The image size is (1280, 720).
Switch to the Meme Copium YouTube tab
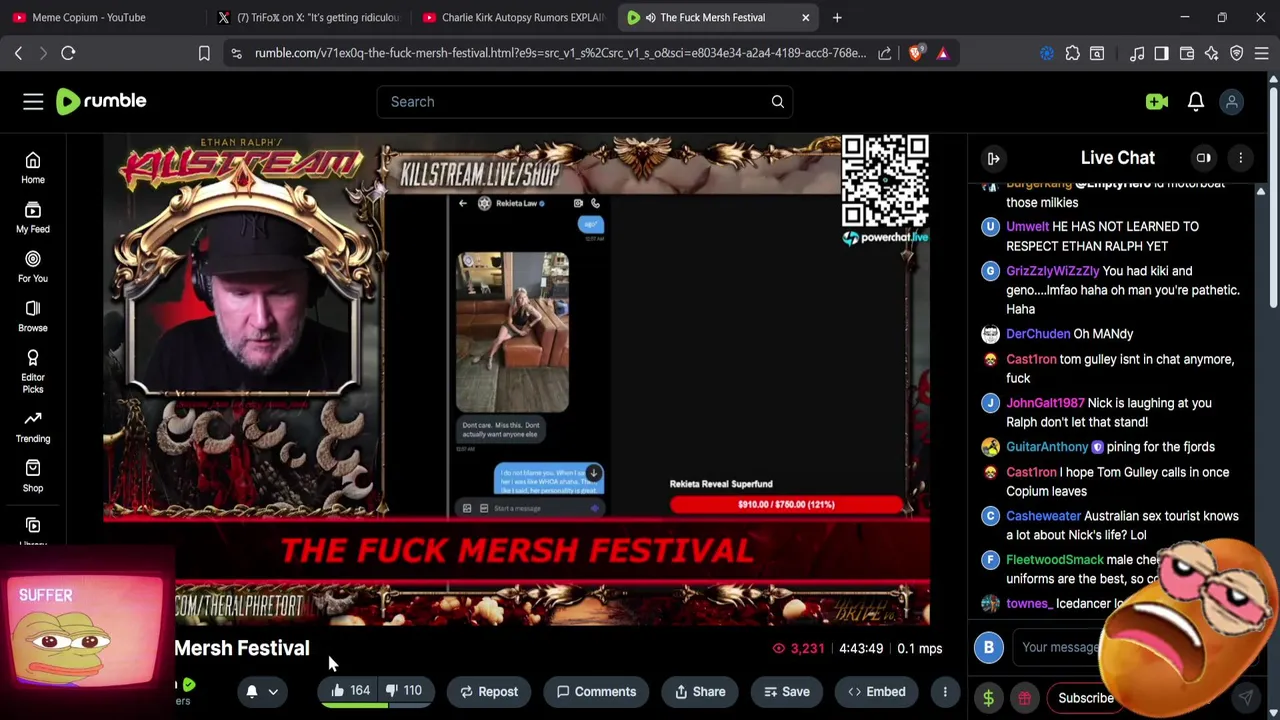[89, 17]
